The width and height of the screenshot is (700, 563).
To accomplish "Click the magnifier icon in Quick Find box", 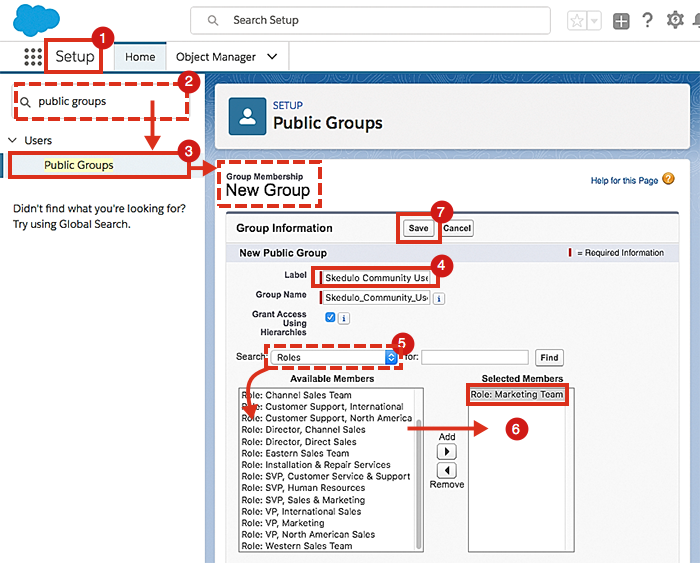I will coord(25,102).
